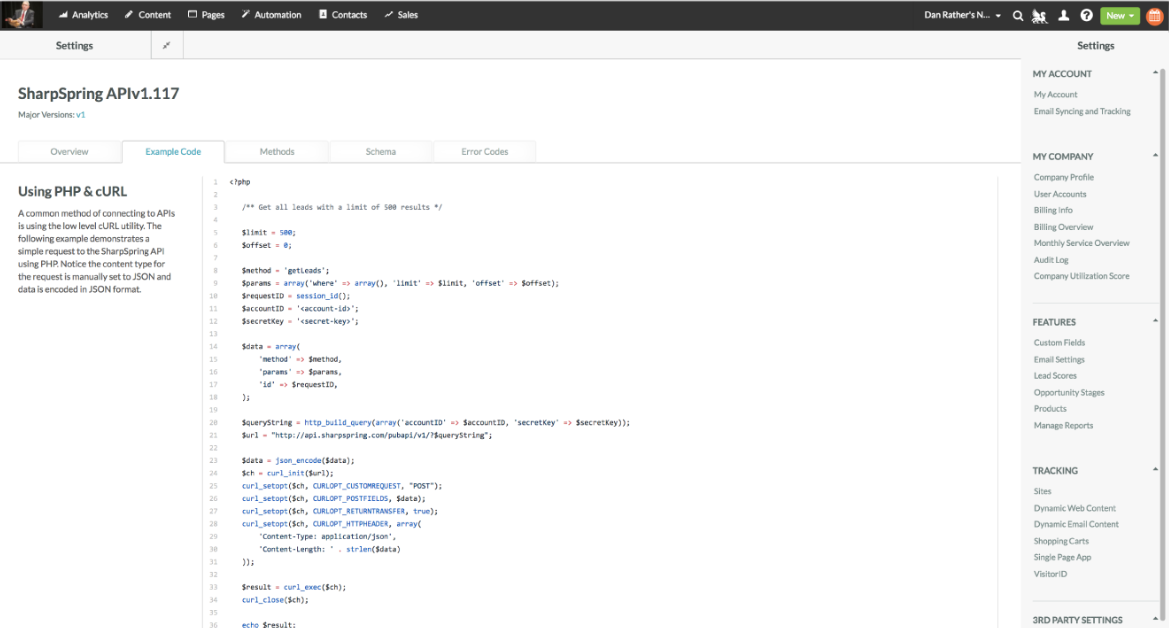Screen dimensions: 1169x628
Task: Collapse the Tracking section arrow
Action: [1156, 469]
